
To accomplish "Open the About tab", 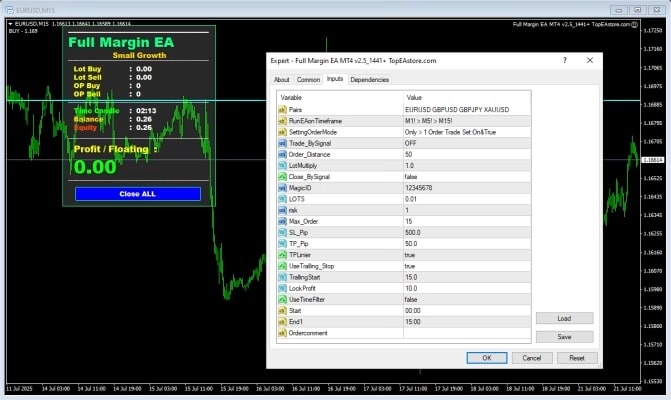I will click(282, 80).
